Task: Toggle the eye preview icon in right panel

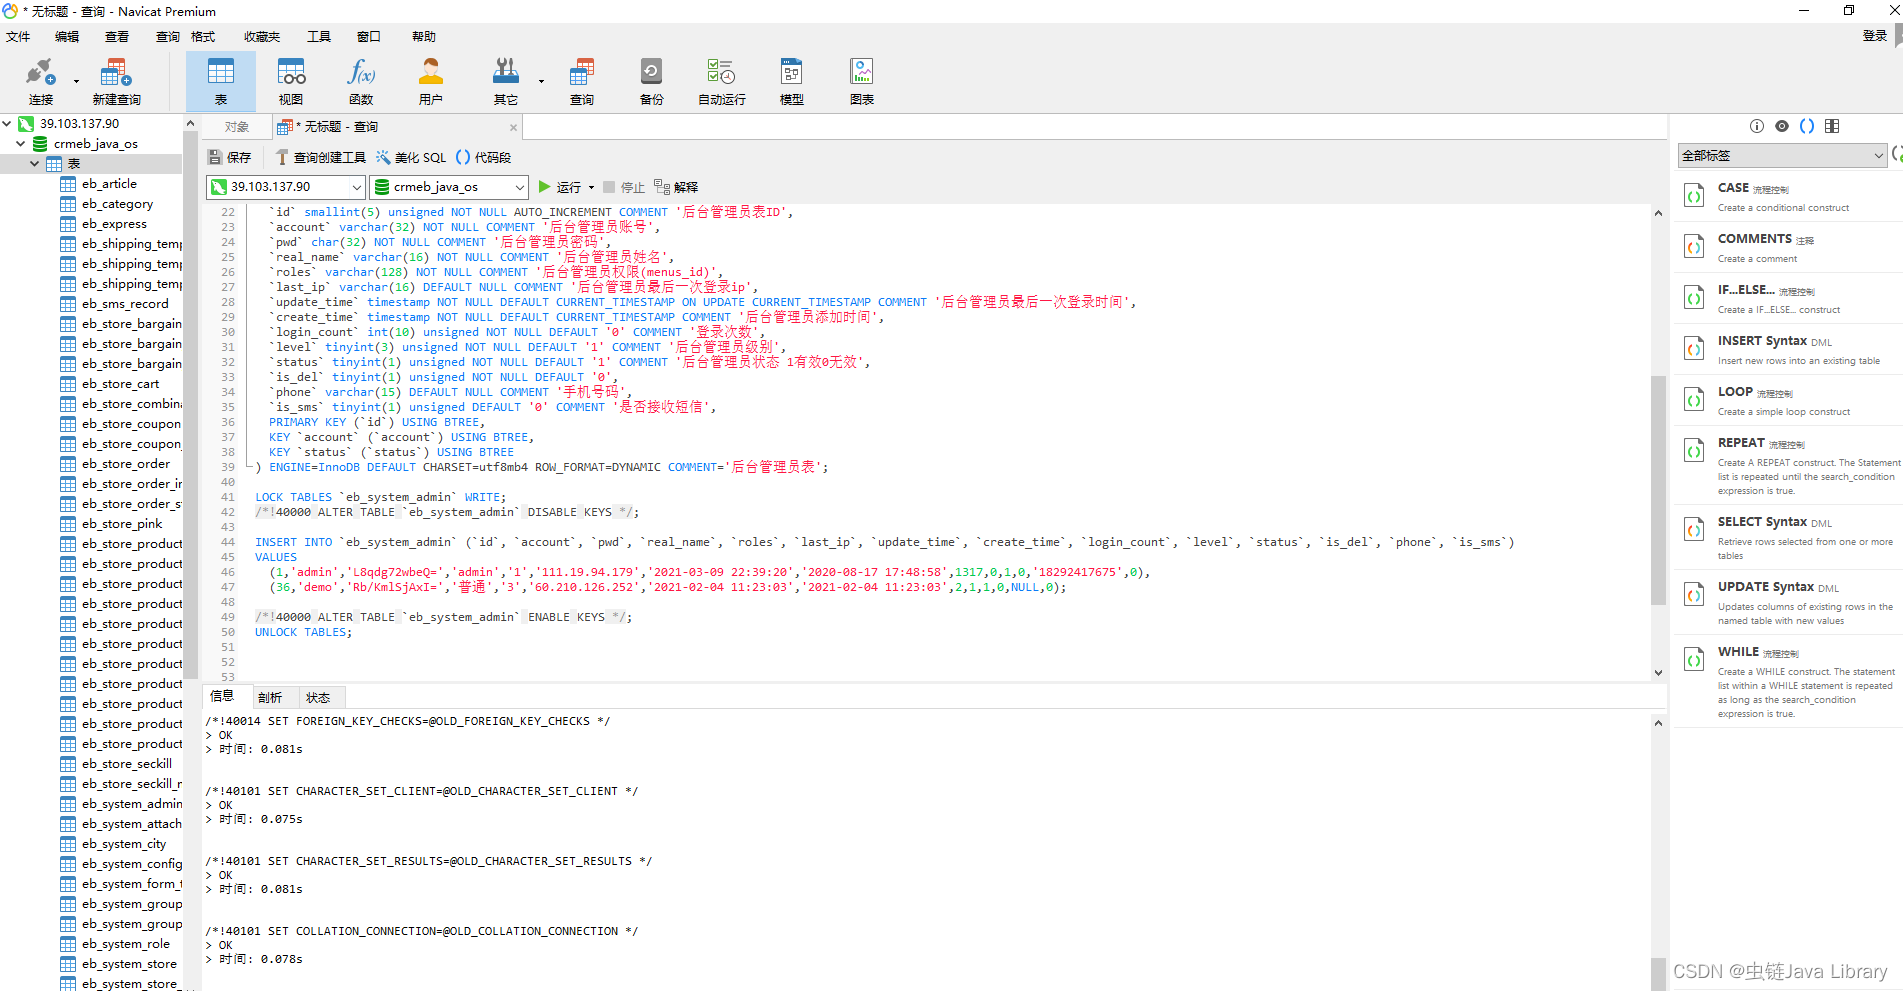Action: pyautogui.click(x=1782, y=126)
